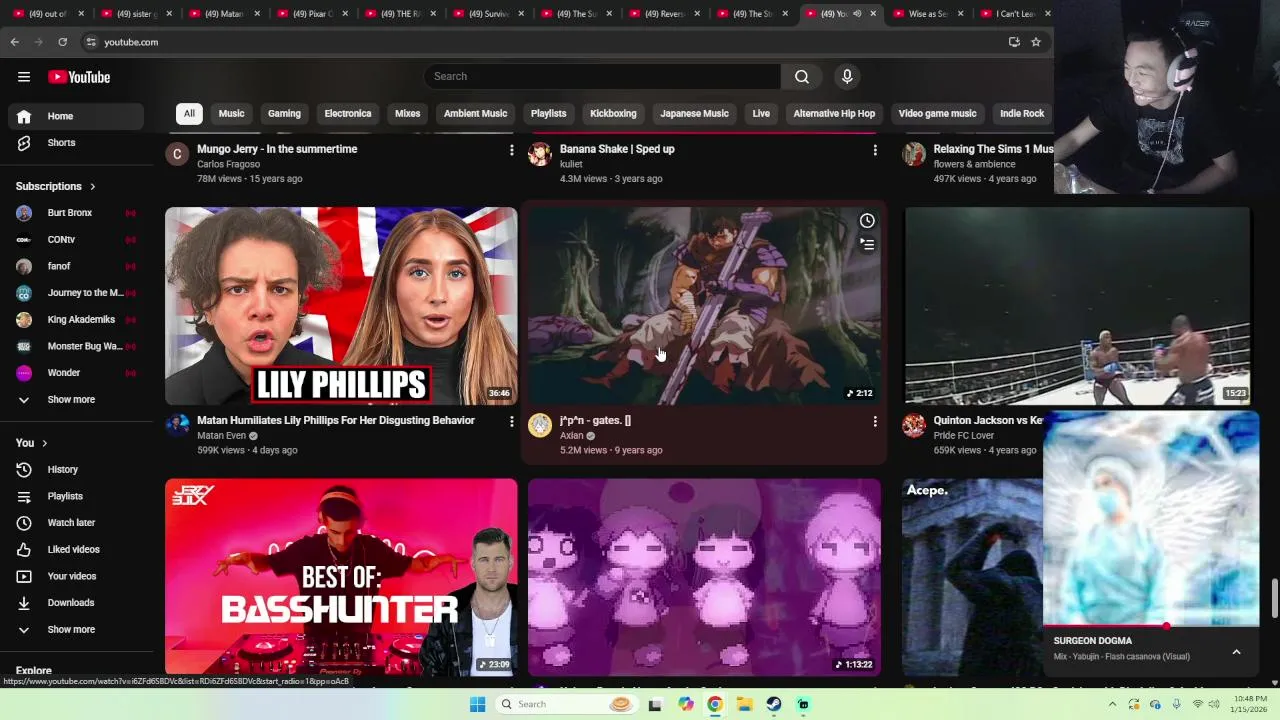Screen dimensions: 1280x720
Task: Open the Matan Even channel link
Action: [x=221, y=436]
